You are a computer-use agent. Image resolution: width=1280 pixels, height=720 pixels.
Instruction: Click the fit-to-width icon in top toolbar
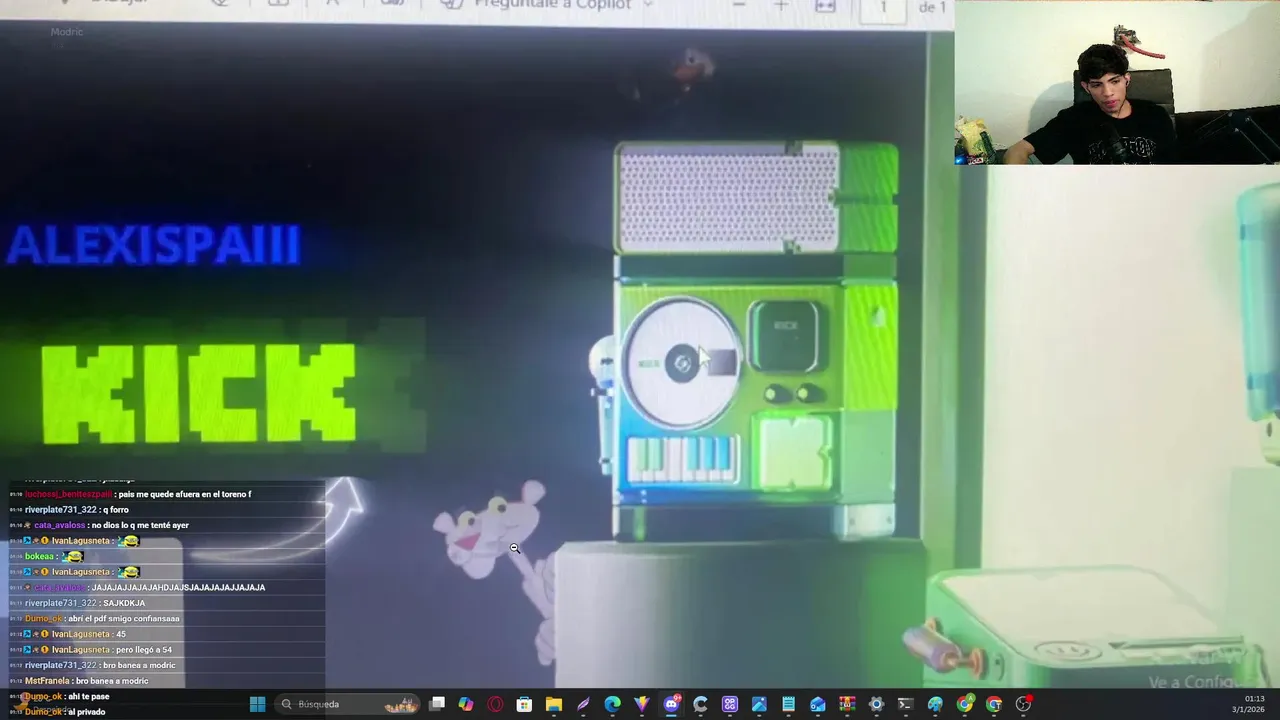tap(825, 6)
